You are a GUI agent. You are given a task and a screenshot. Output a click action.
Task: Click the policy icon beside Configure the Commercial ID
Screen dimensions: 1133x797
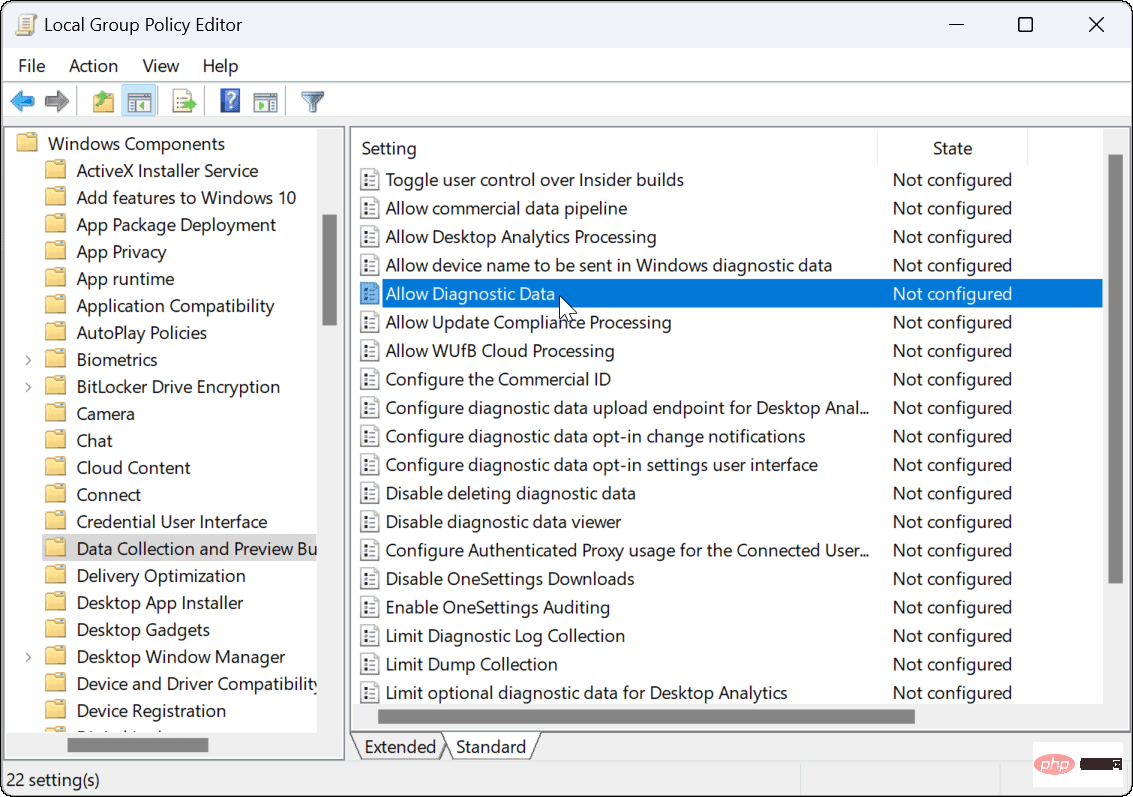(369, 379)
